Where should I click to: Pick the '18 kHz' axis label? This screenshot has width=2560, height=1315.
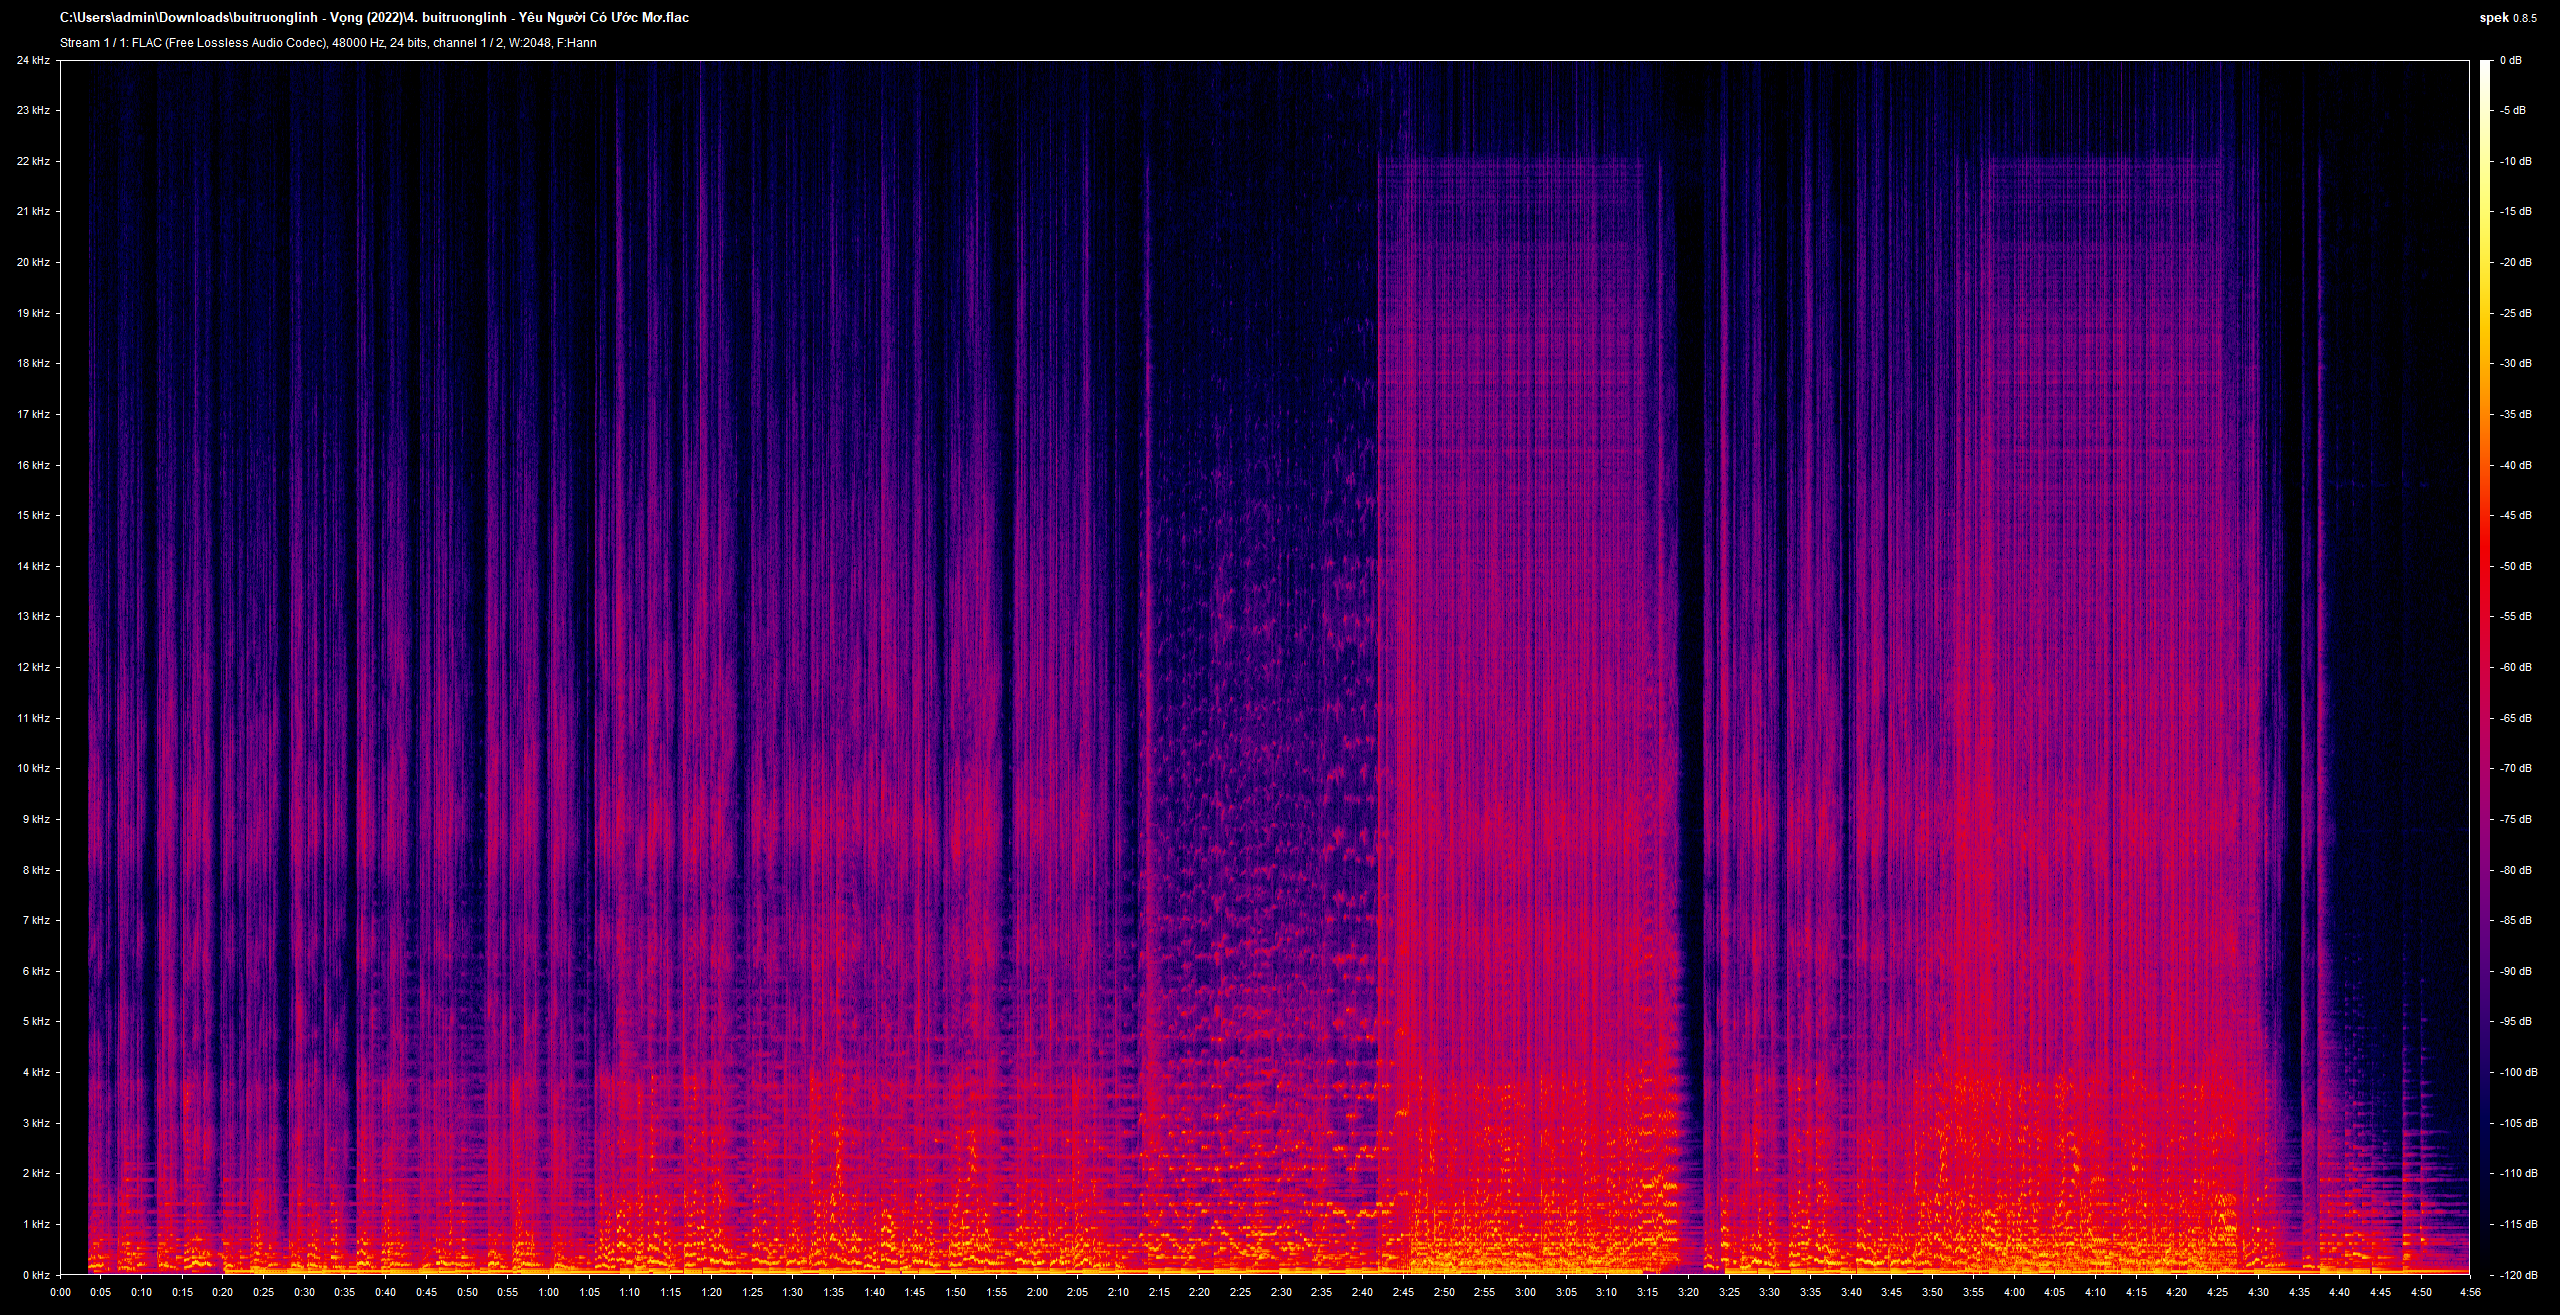(33, 363)
